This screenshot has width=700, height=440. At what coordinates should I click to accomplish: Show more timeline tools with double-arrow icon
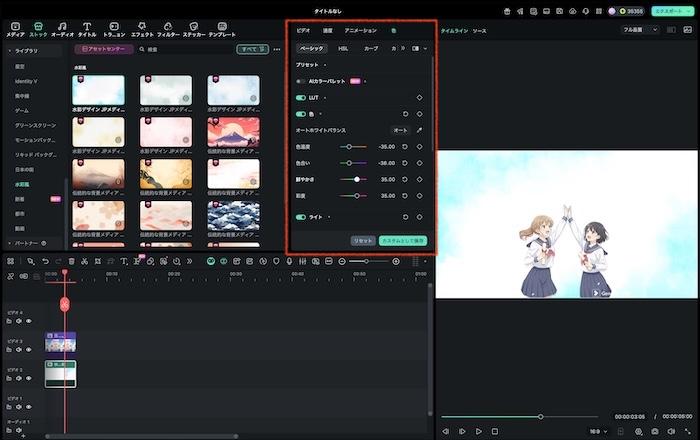[x=190, y=262]
